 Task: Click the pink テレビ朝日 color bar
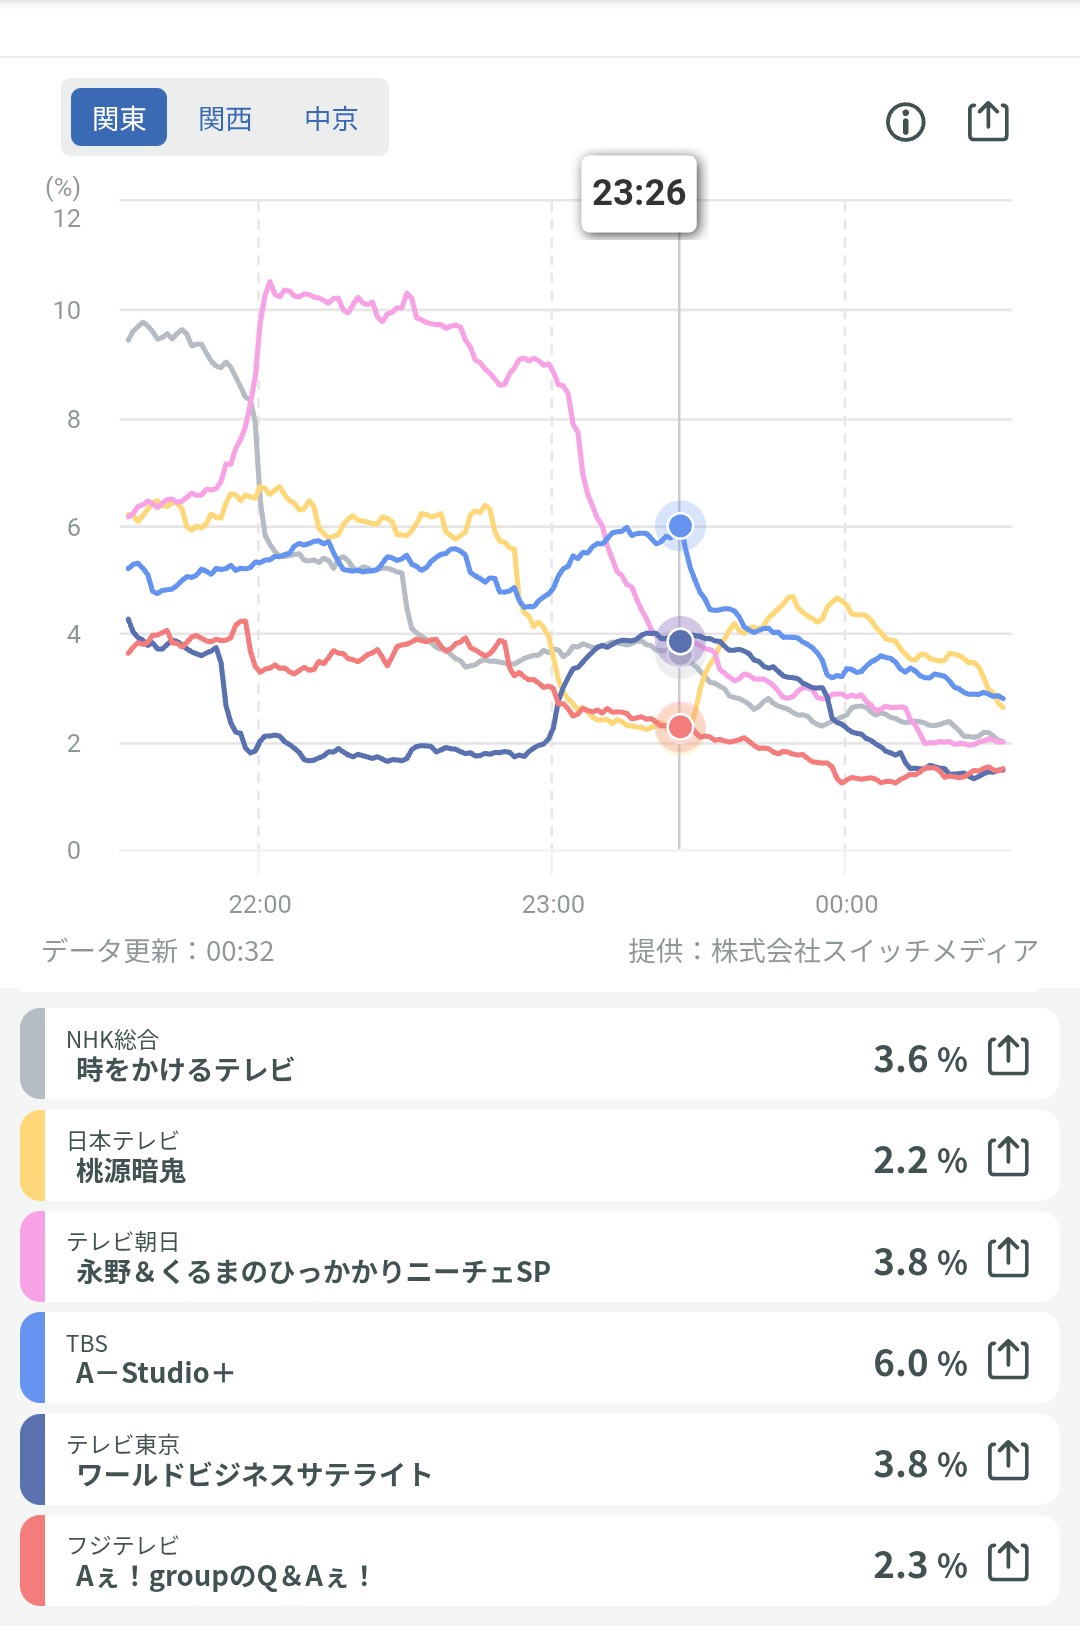pos(33,1257)
